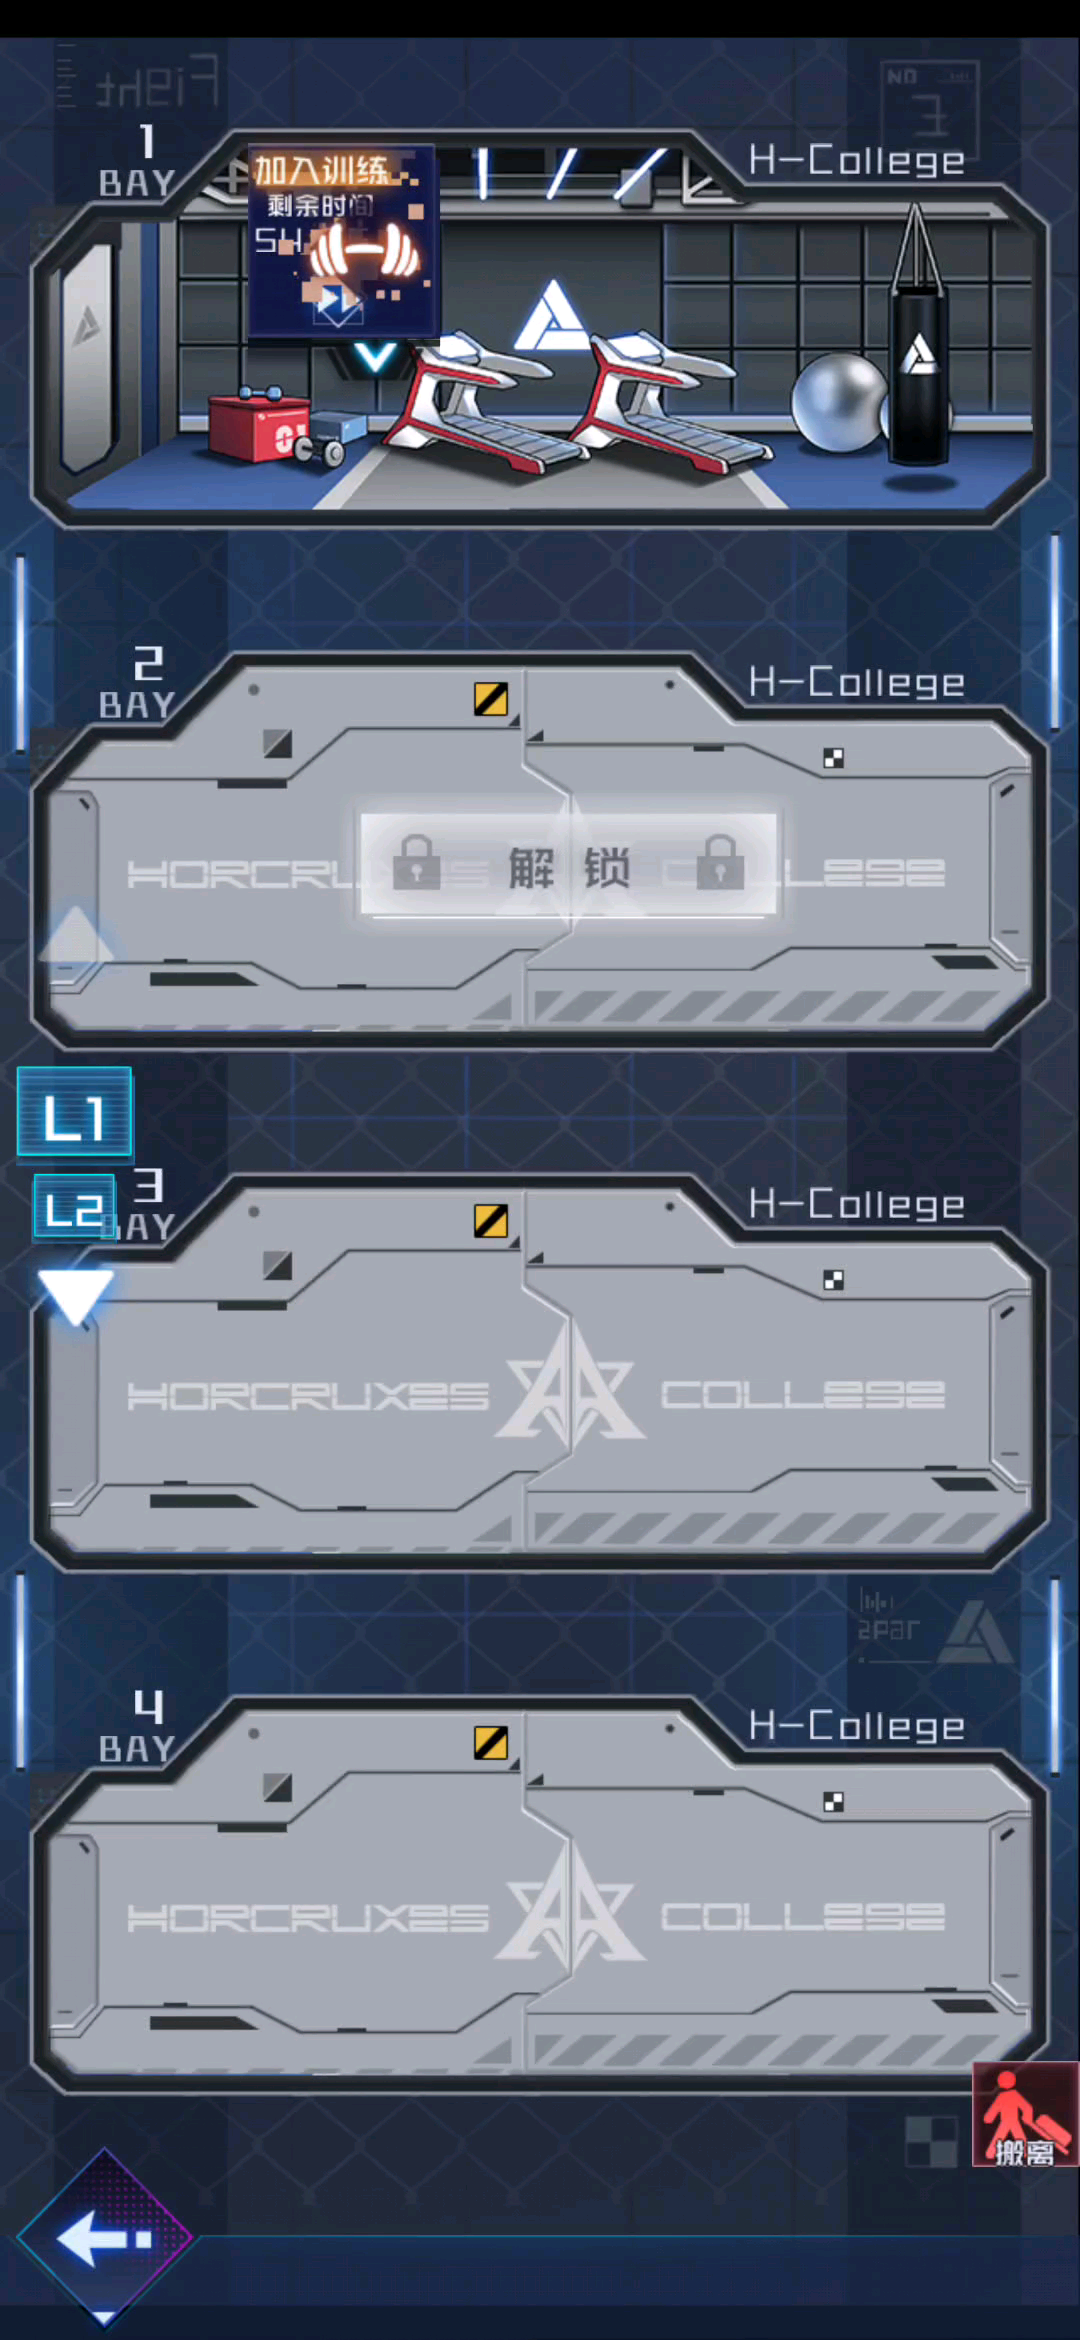Open the dumbbell training popup

click(342, 240)
